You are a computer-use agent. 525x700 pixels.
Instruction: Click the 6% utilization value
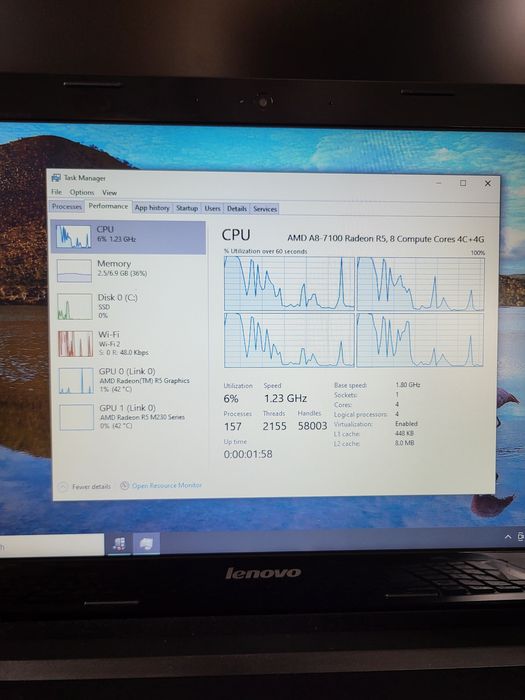coord(231,399)
